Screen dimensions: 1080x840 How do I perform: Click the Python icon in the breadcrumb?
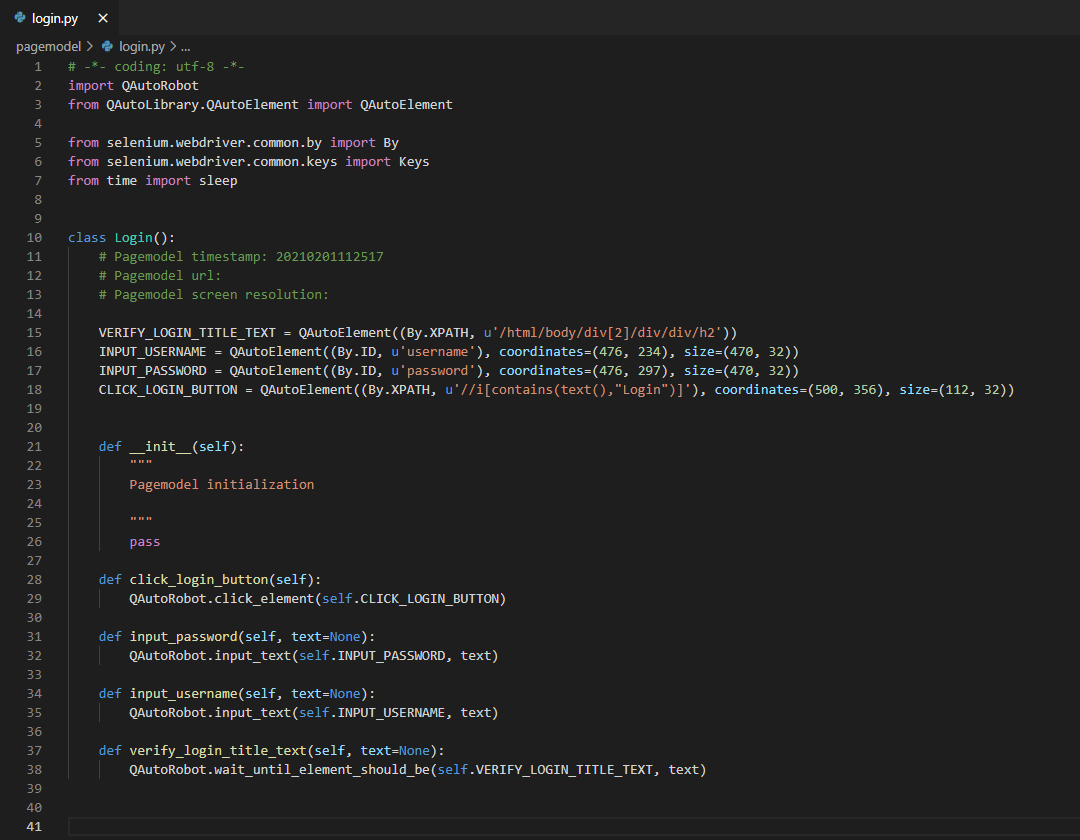tap(107, 47)
